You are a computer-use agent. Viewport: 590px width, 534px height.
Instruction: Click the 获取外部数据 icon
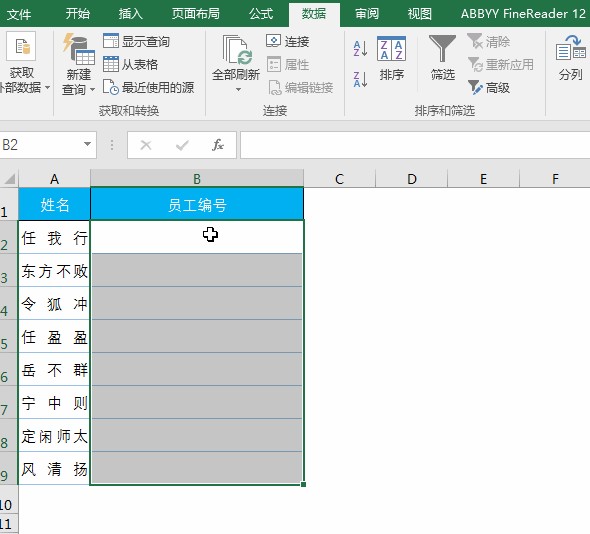click(21, 46)
